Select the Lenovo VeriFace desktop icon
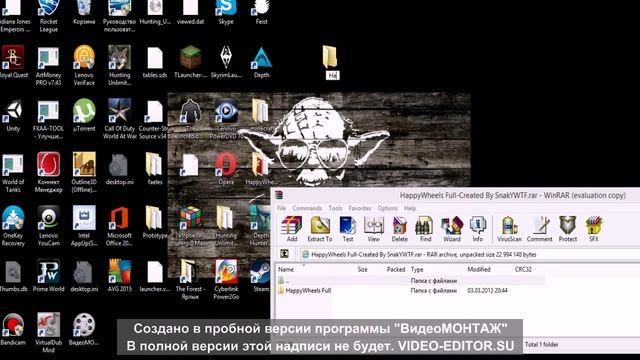 click(84, 65)
